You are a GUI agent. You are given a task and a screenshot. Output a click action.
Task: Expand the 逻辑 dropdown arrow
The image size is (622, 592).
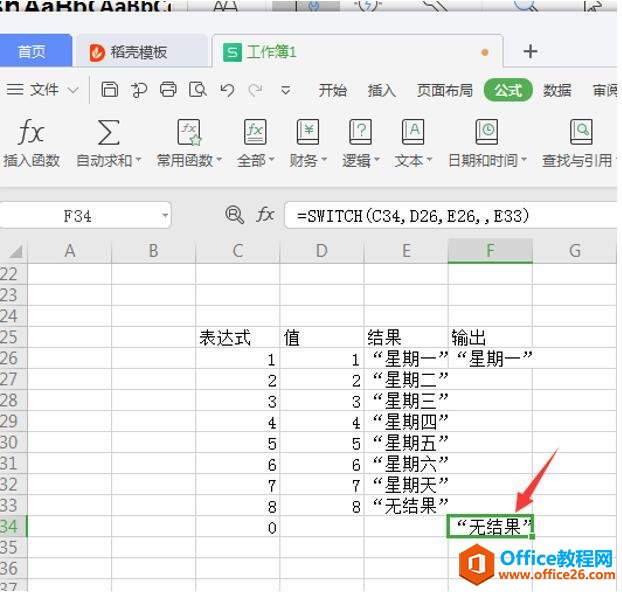click(377, 160)
